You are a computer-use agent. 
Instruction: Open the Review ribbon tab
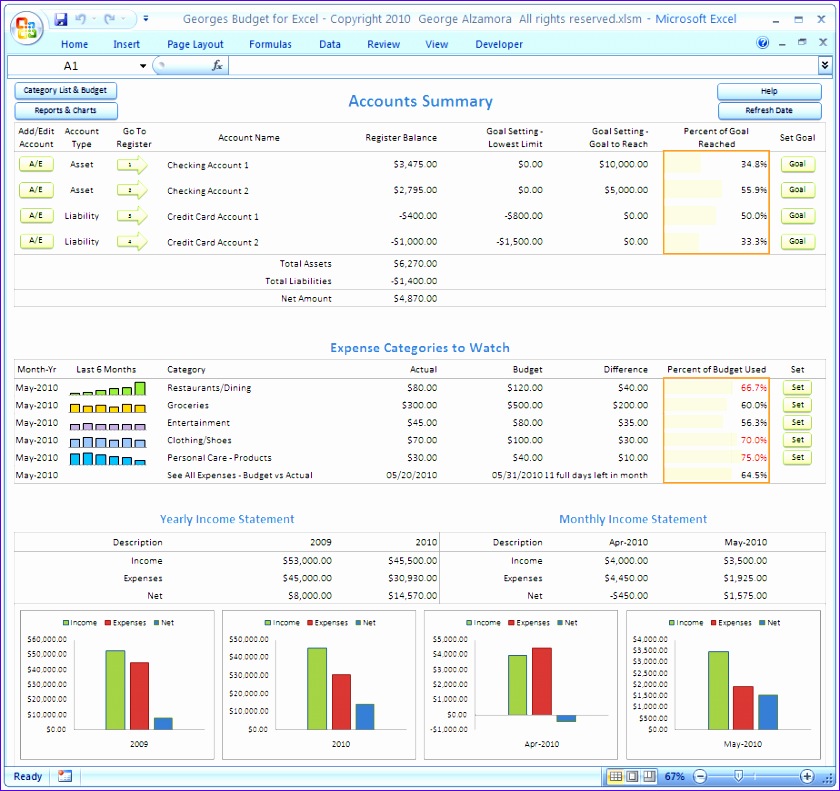(x=384, y=44)
